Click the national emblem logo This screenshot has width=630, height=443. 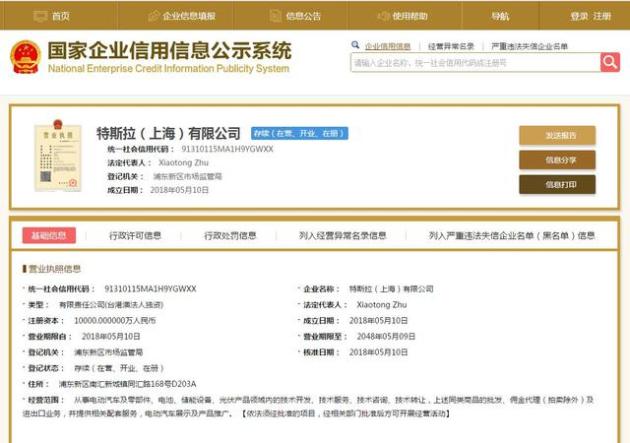pos(25,57)
